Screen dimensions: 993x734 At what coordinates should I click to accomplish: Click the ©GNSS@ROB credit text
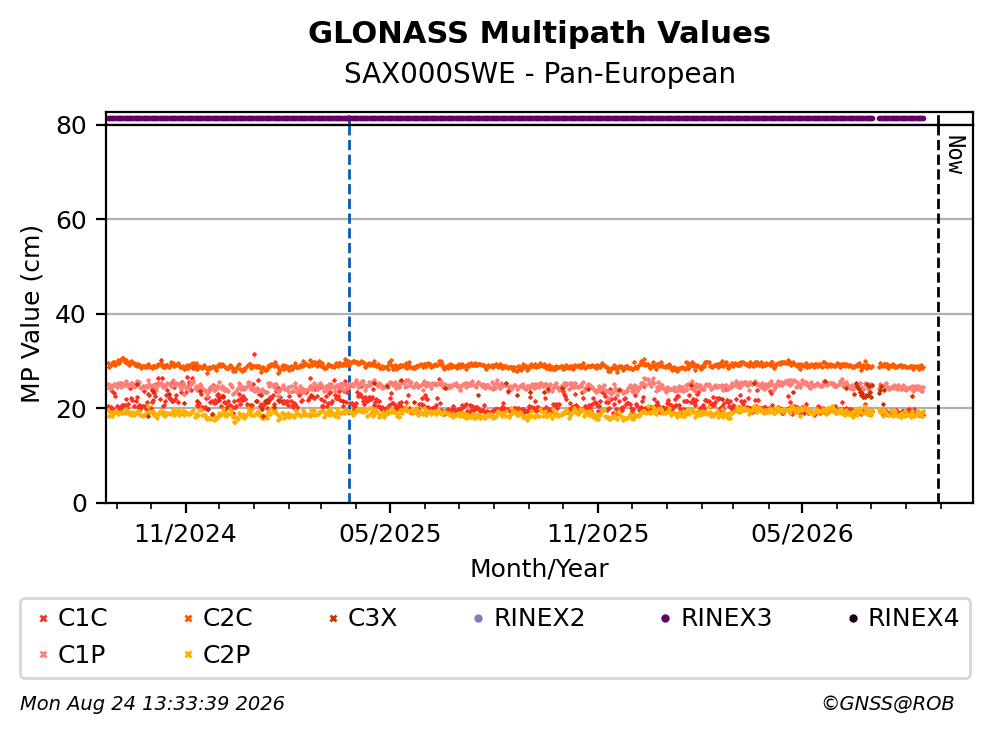(x=888, y=704)
